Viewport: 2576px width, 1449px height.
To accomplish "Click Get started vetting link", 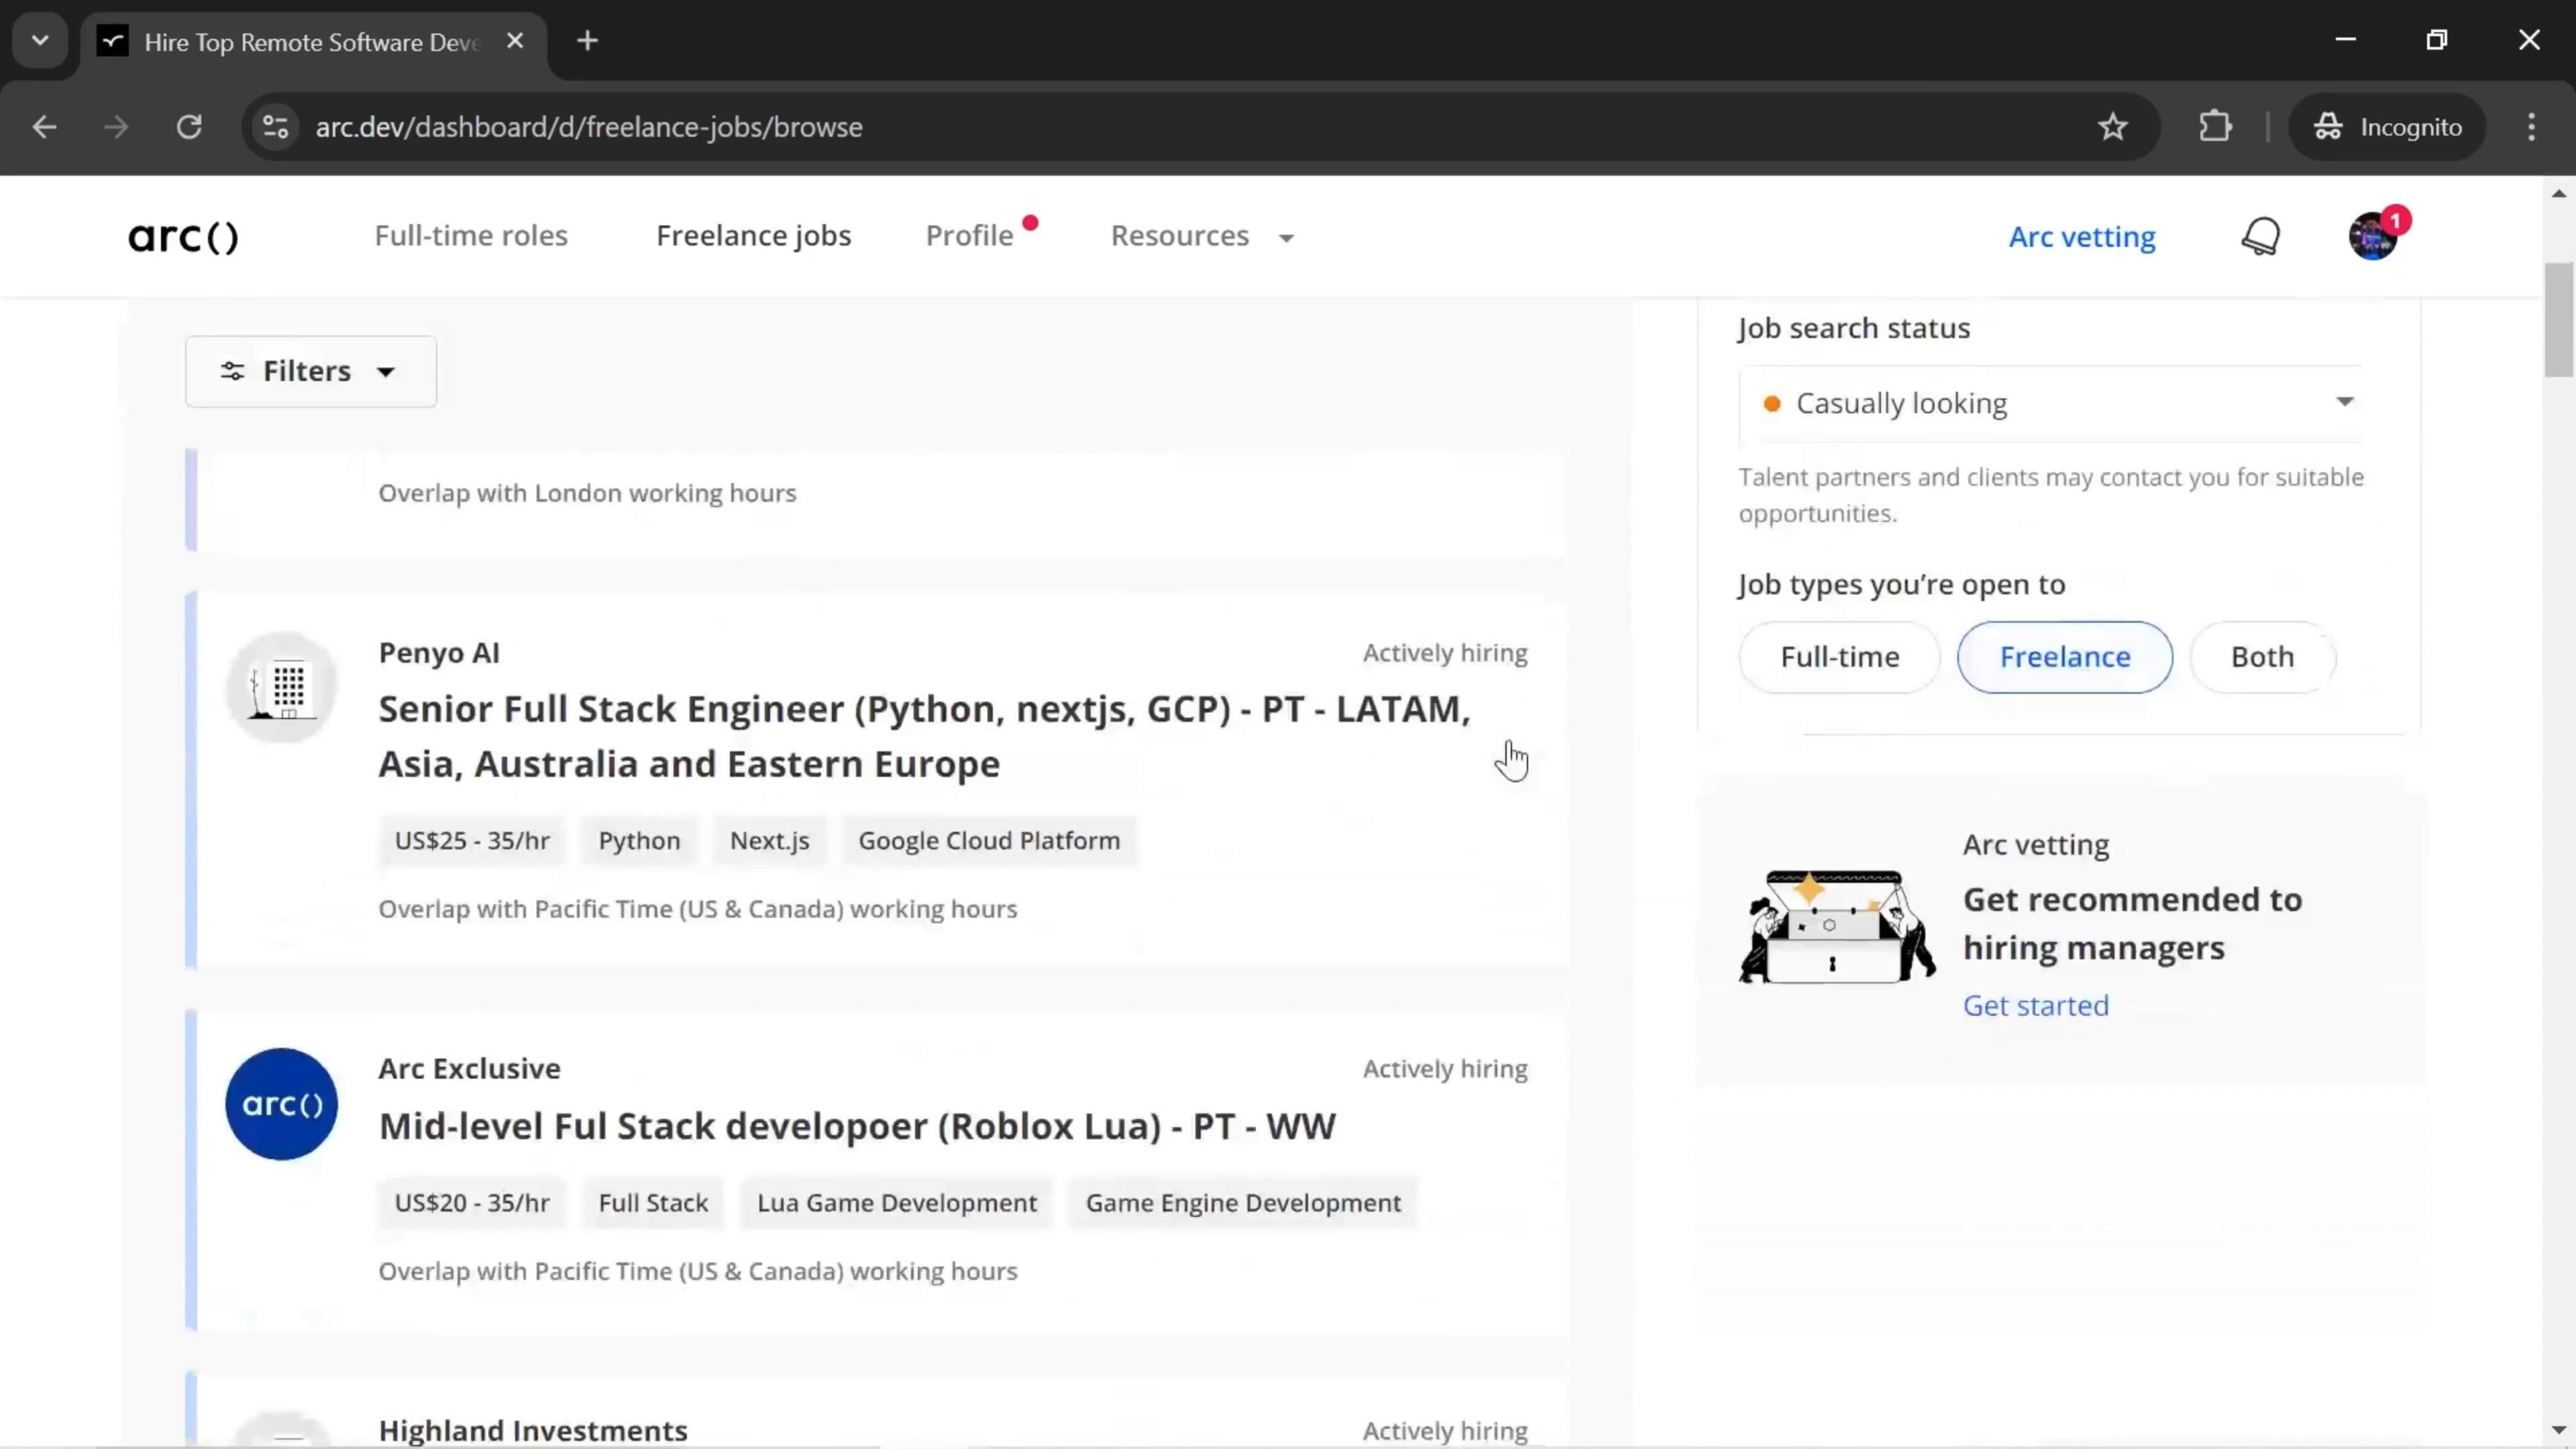I will click(2035, 1005).
